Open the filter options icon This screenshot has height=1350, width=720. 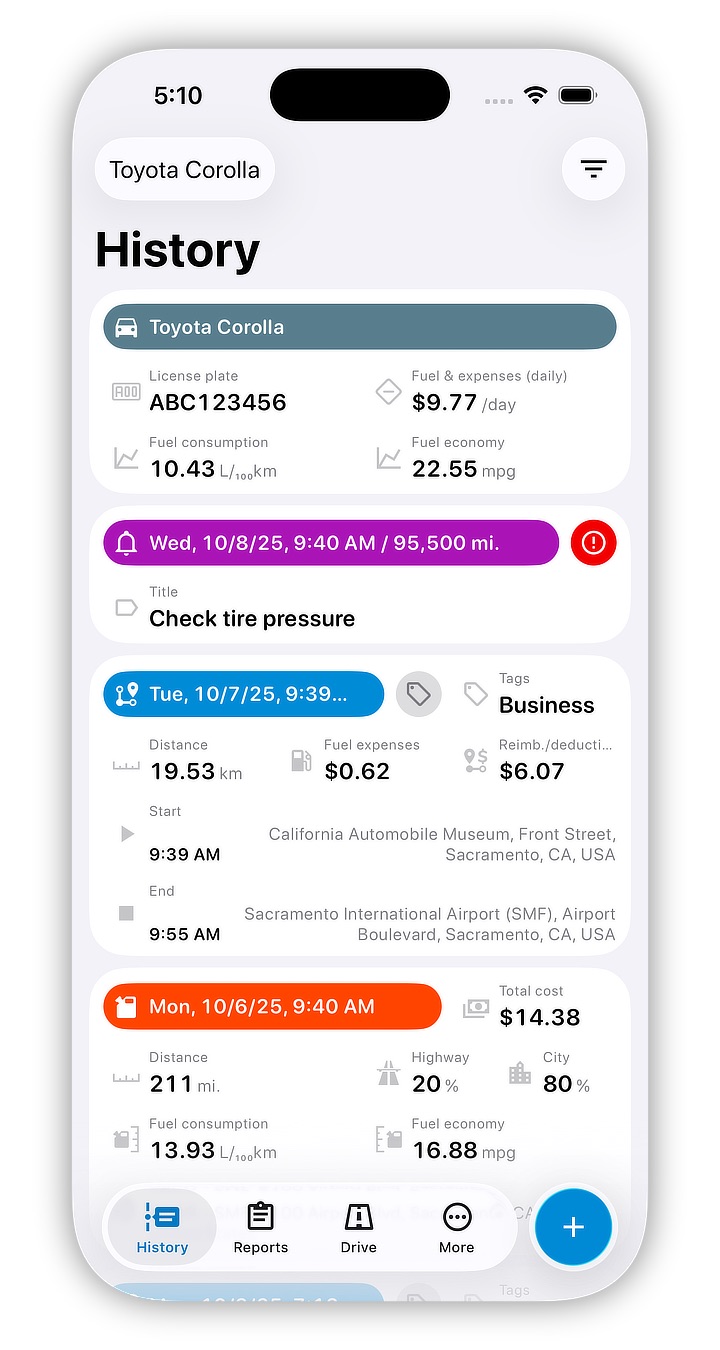click(x=593, y=169)
